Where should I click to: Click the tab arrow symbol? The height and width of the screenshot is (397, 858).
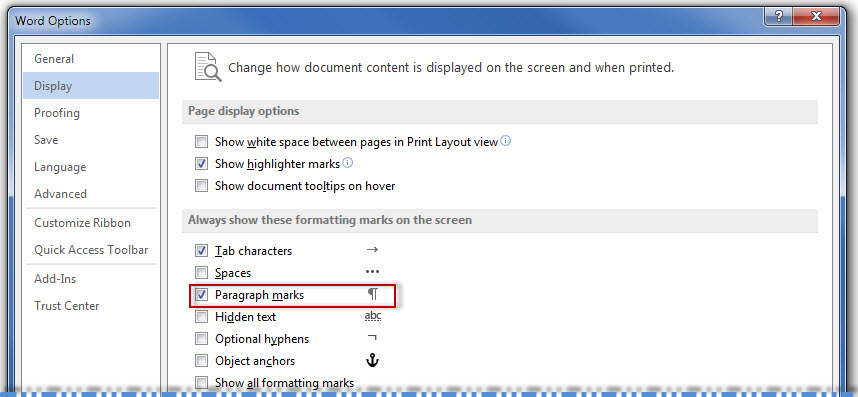[373, 250]
